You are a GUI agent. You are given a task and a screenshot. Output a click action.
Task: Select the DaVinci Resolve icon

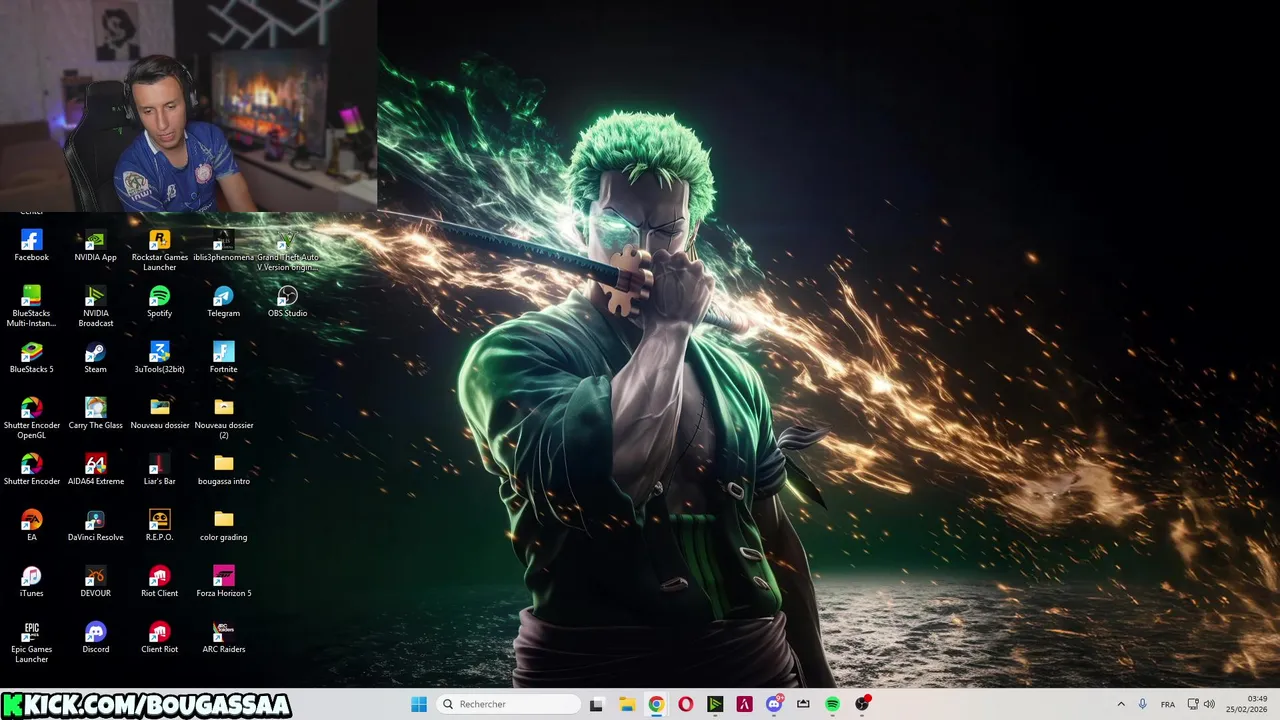[95, 525]
